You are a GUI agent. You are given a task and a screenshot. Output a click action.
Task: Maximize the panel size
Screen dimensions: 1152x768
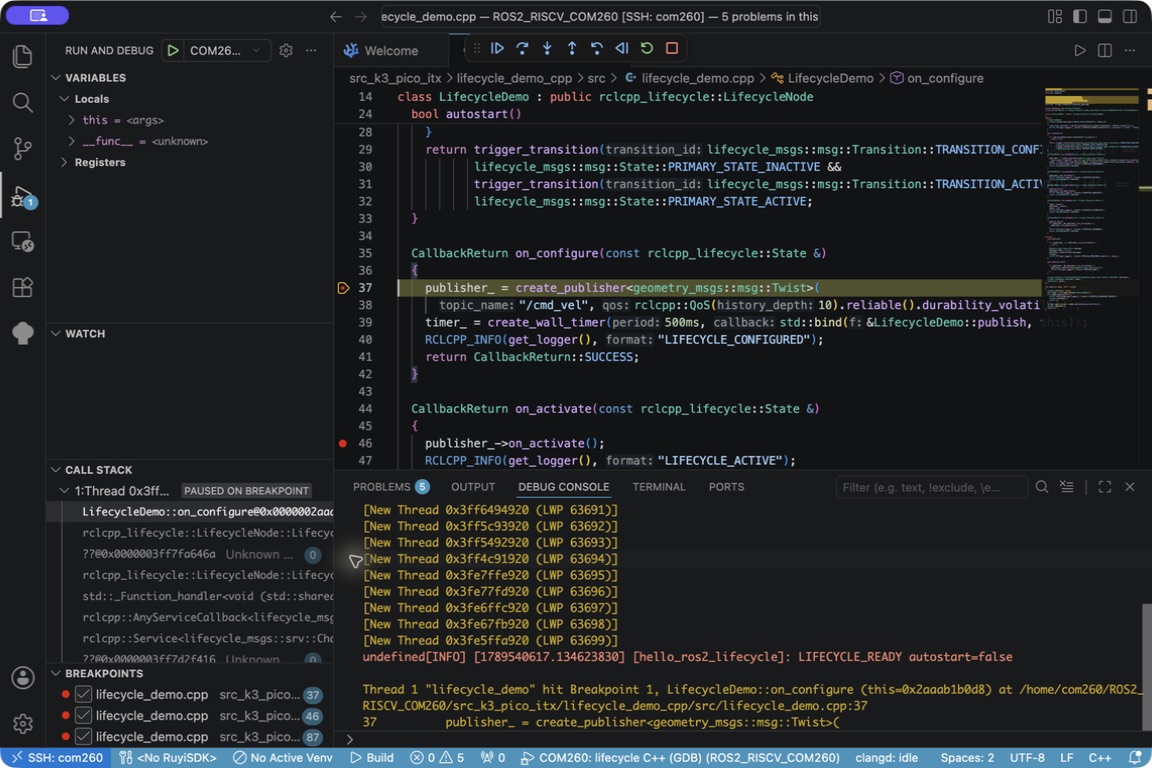coord(1105,487)
